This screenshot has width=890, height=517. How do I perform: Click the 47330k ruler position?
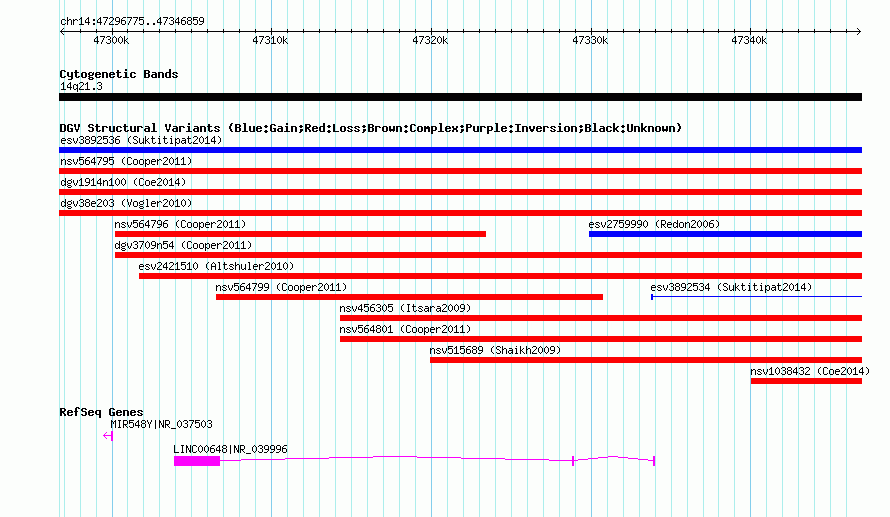pyautogui.click(x=590, y=40)
